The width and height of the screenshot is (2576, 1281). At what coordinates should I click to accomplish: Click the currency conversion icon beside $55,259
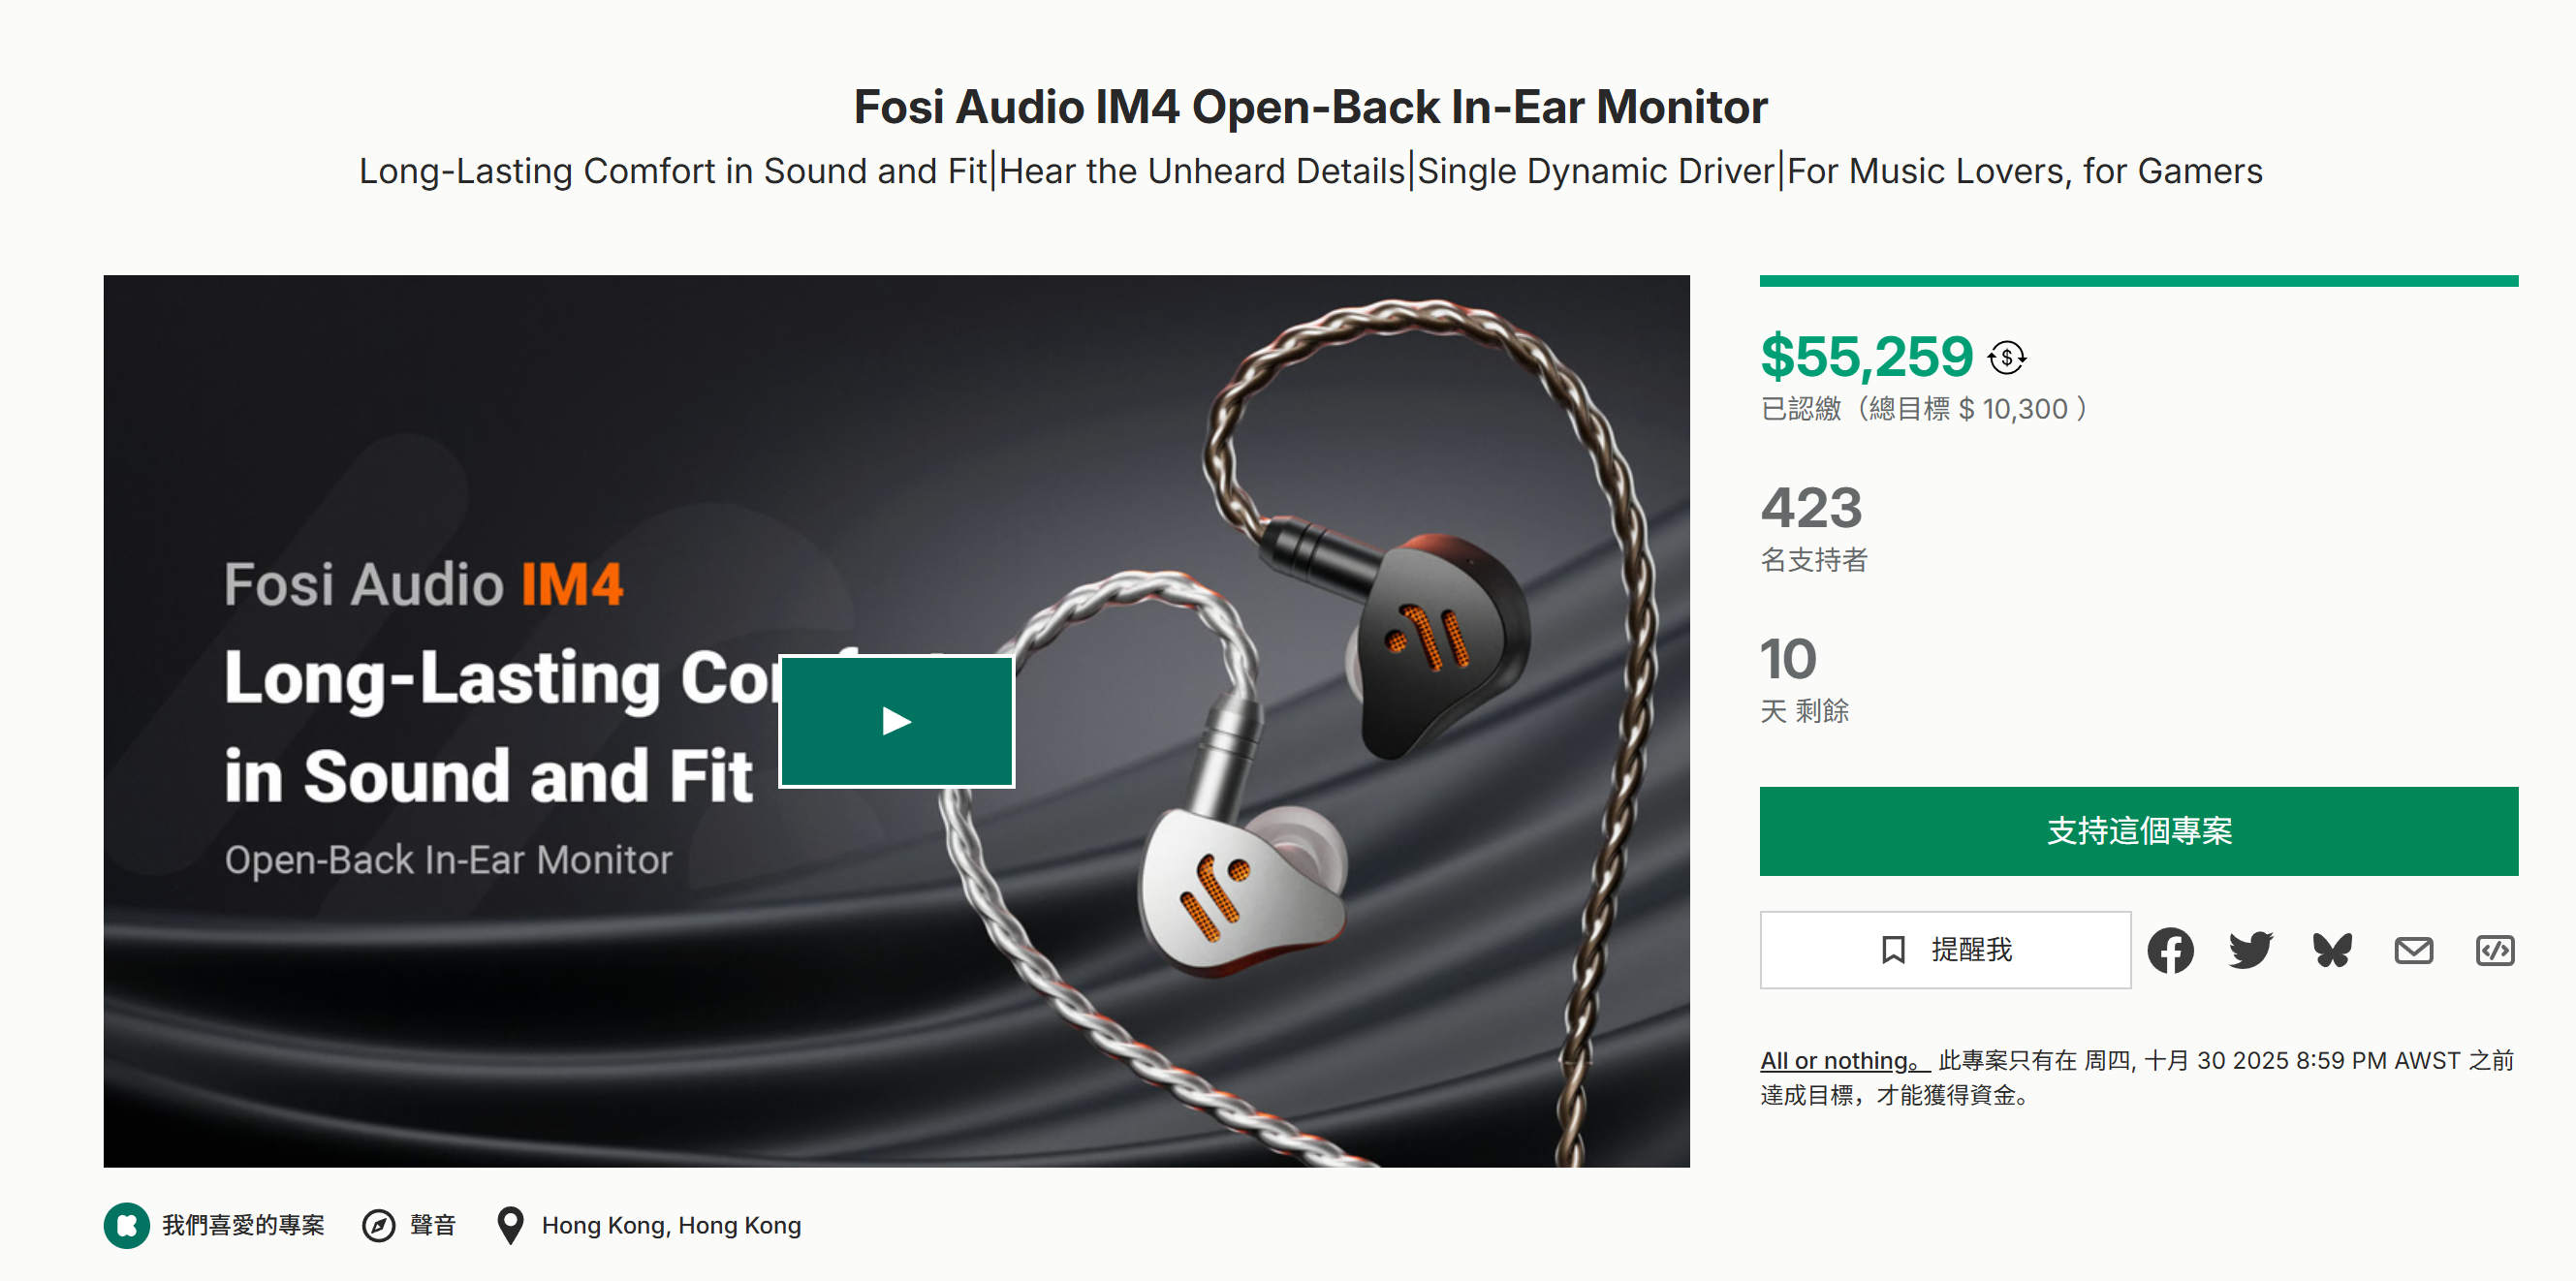point(2006,358)
